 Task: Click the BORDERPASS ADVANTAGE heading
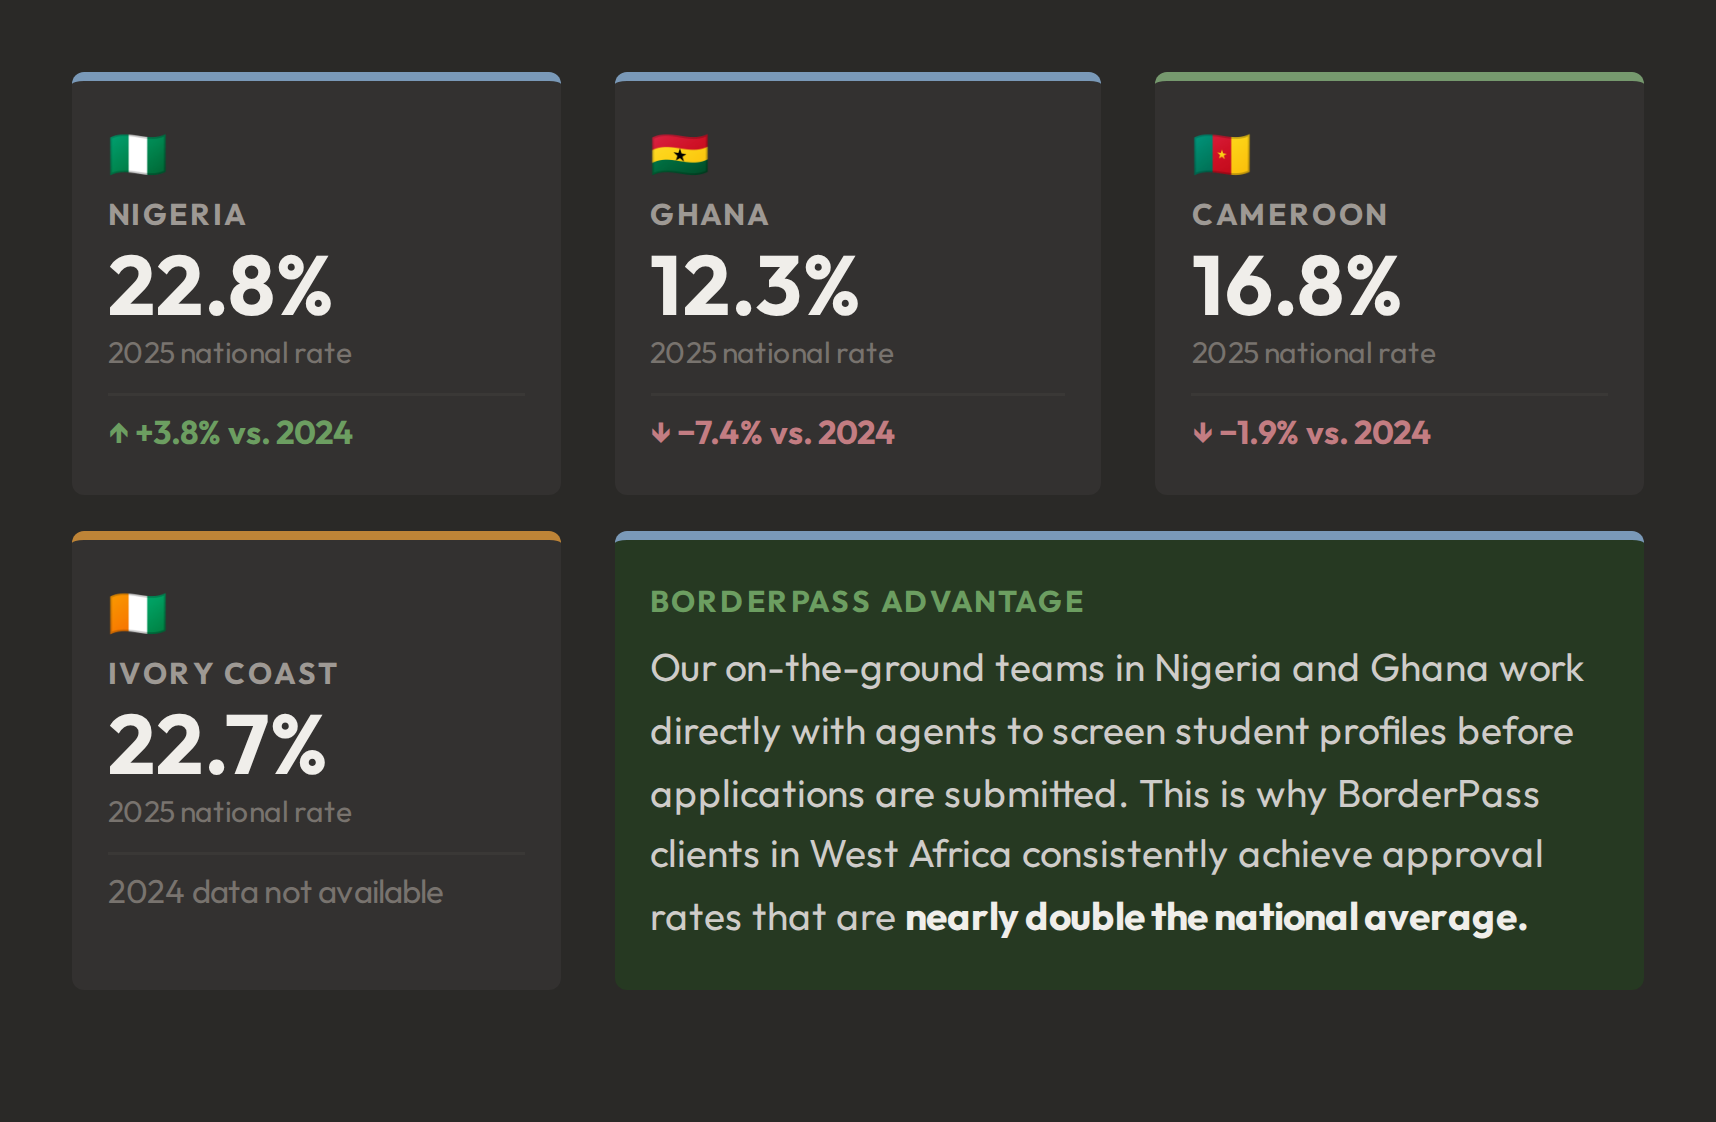(x=867, y=602)
